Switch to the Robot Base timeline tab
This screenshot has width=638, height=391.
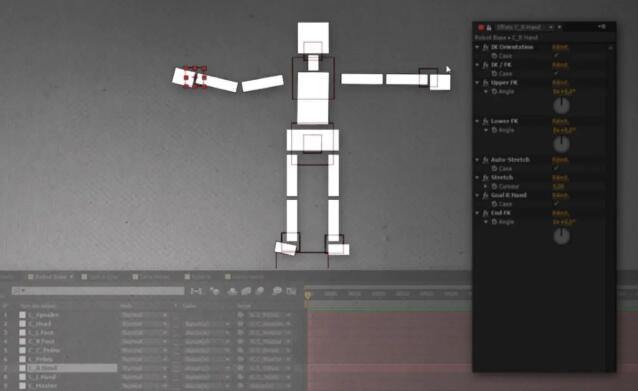coord(50,277)
